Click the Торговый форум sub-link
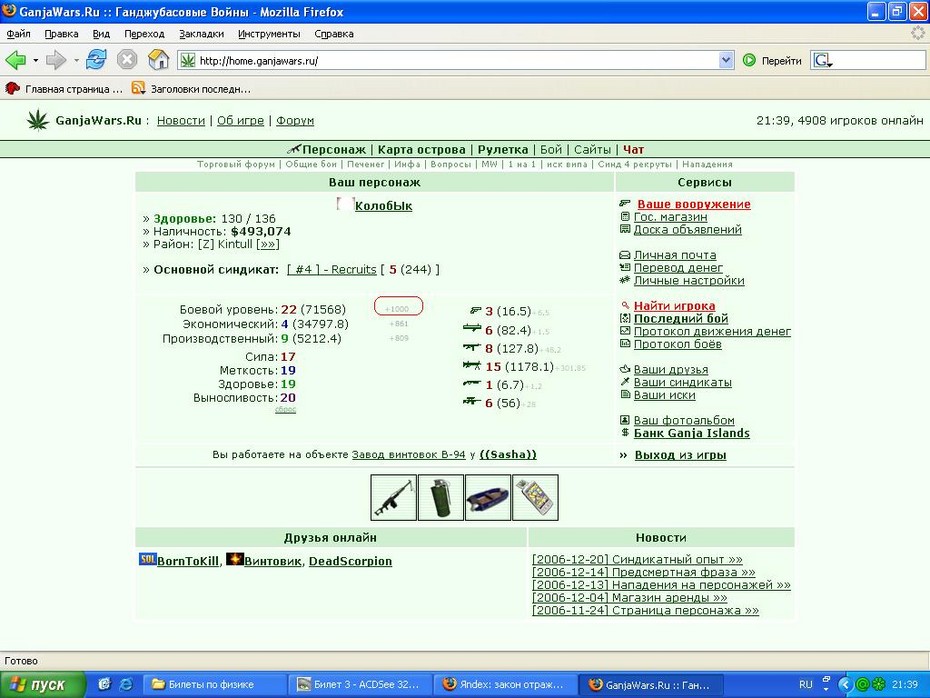This screenshot has width=930, height=698. coord(235,164)
